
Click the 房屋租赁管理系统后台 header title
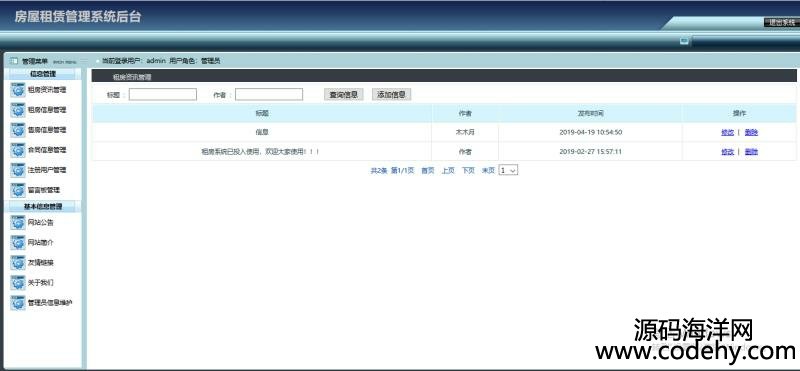[78, 17]
